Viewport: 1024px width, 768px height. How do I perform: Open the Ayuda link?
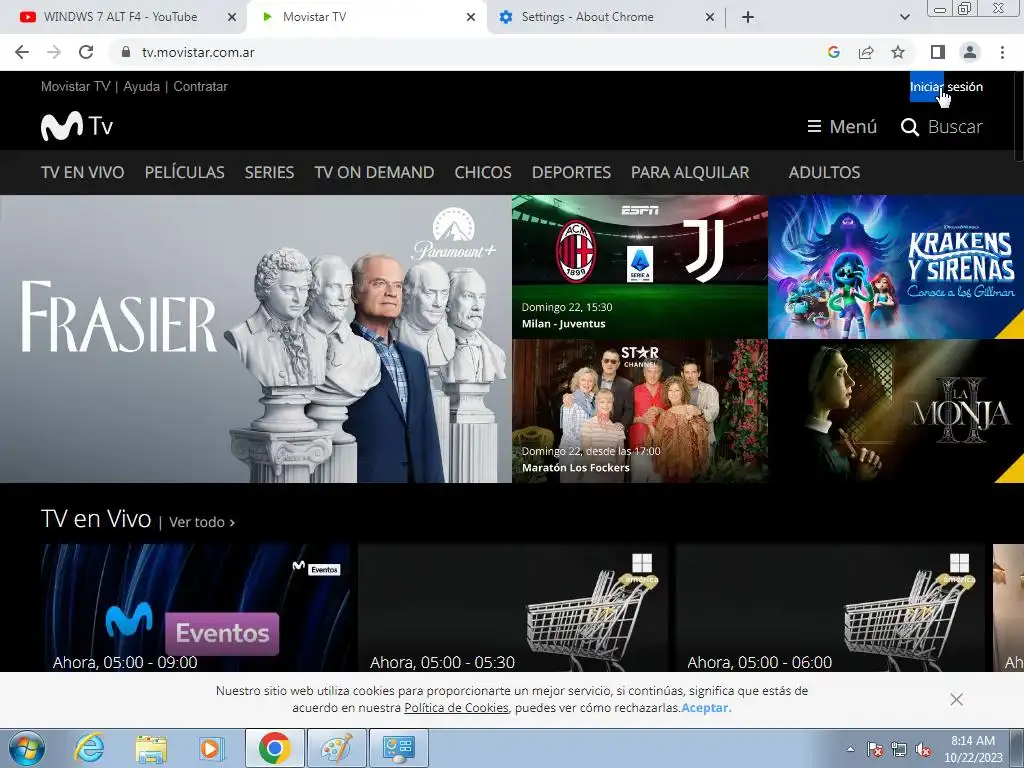pos(142,86)
